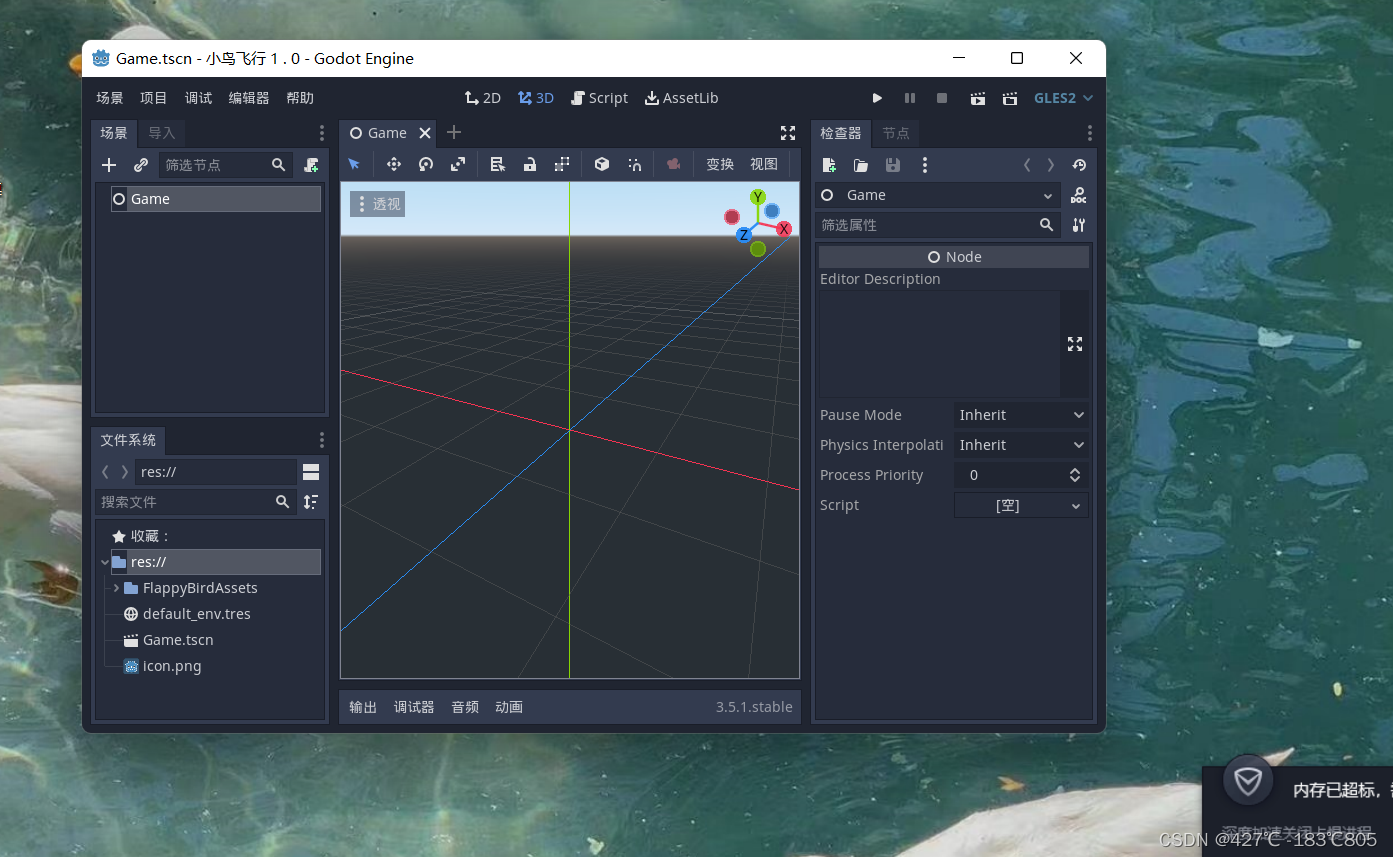The width and height of the screenshot is (1393, 857).
Task: Open the 帮助 help menu
Action: [x=300, y=98]
